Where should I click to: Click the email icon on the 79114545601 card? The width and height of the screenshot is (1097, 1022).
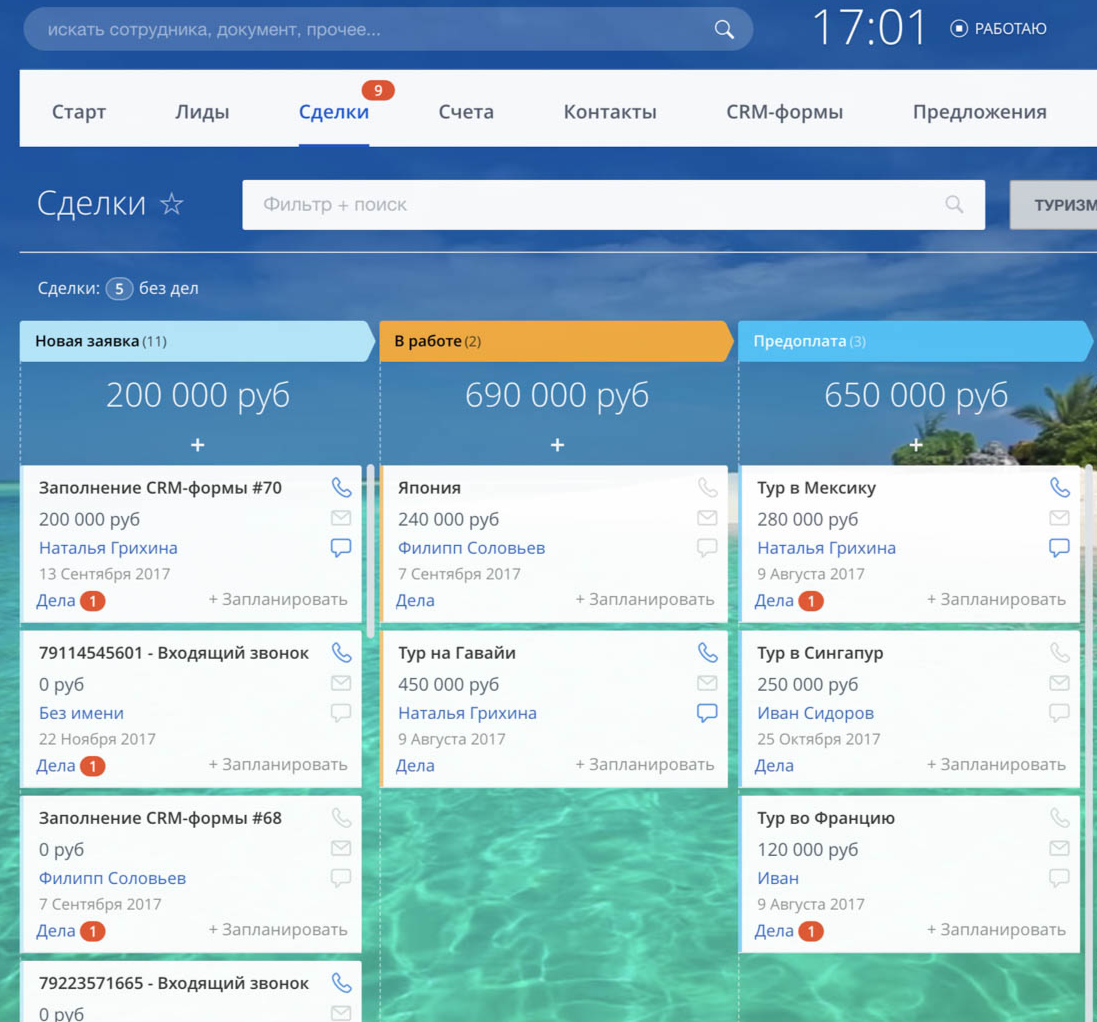click(x=341, y=683)
